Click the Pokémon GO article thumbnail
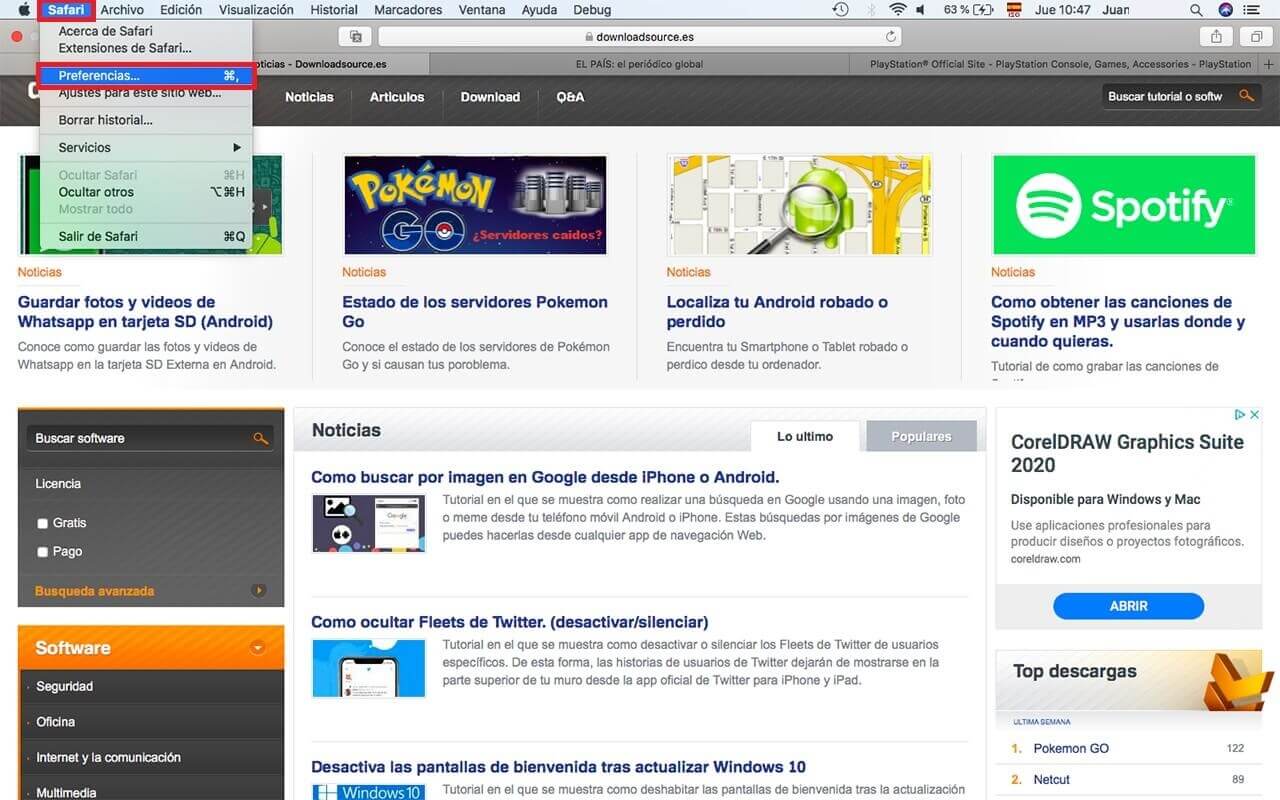1280x800 pixels. pyautogui.click(x=475, y=205)
